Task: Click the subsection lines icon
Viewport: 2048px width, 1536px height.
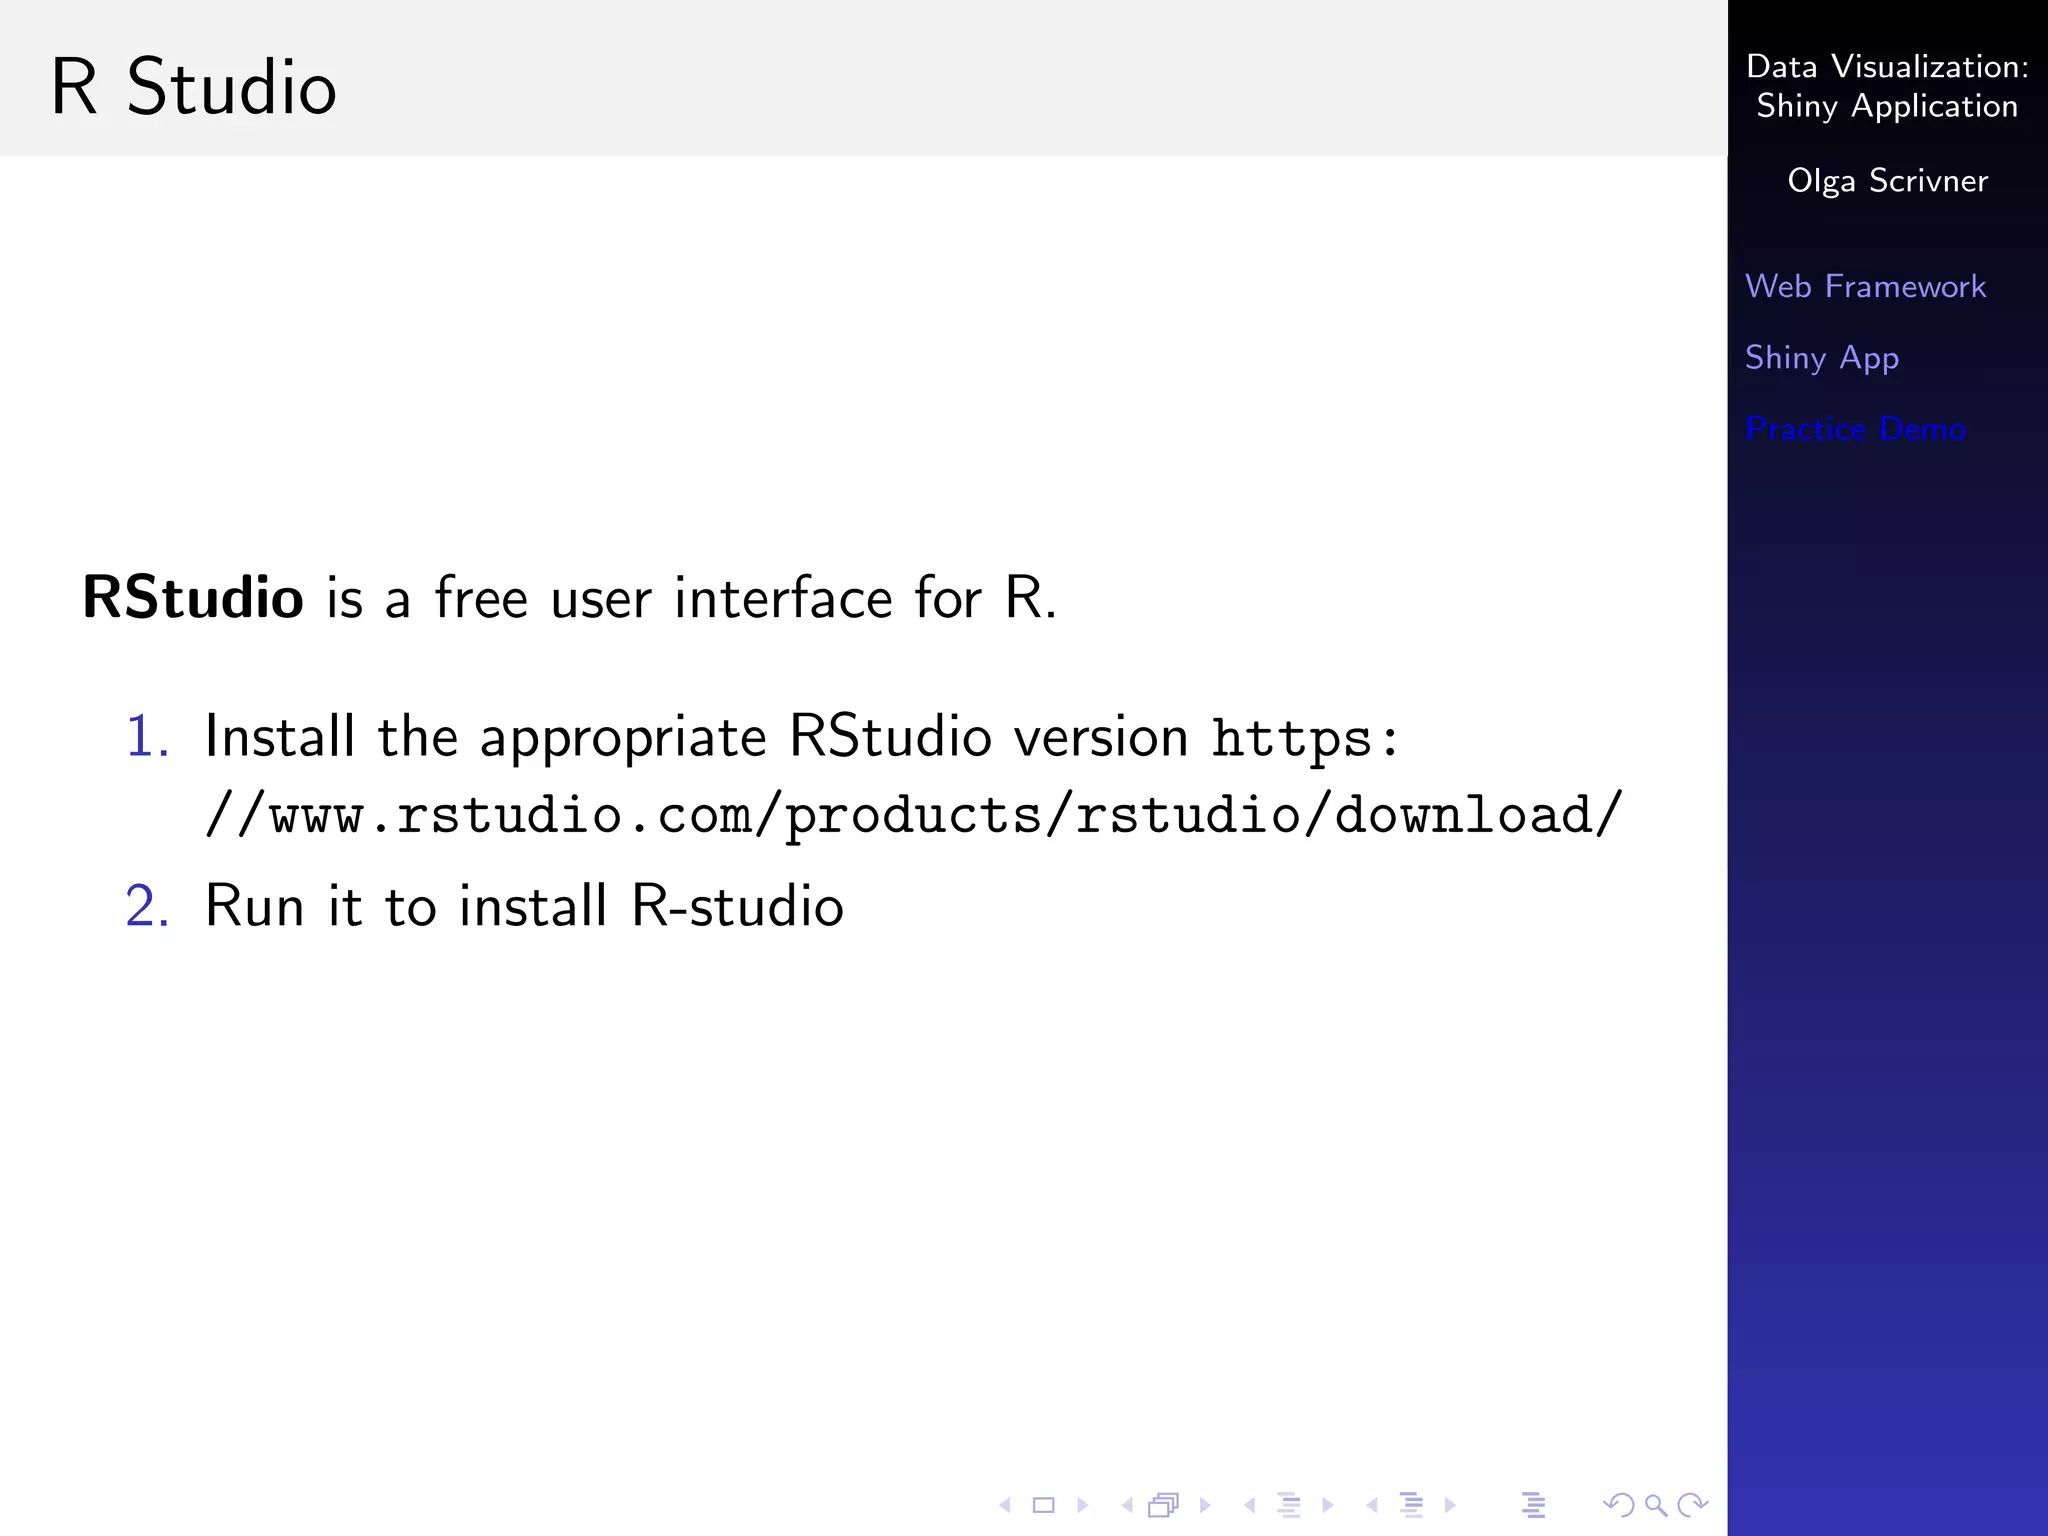Action: pyautogui.click(x=1289, y=1504)
